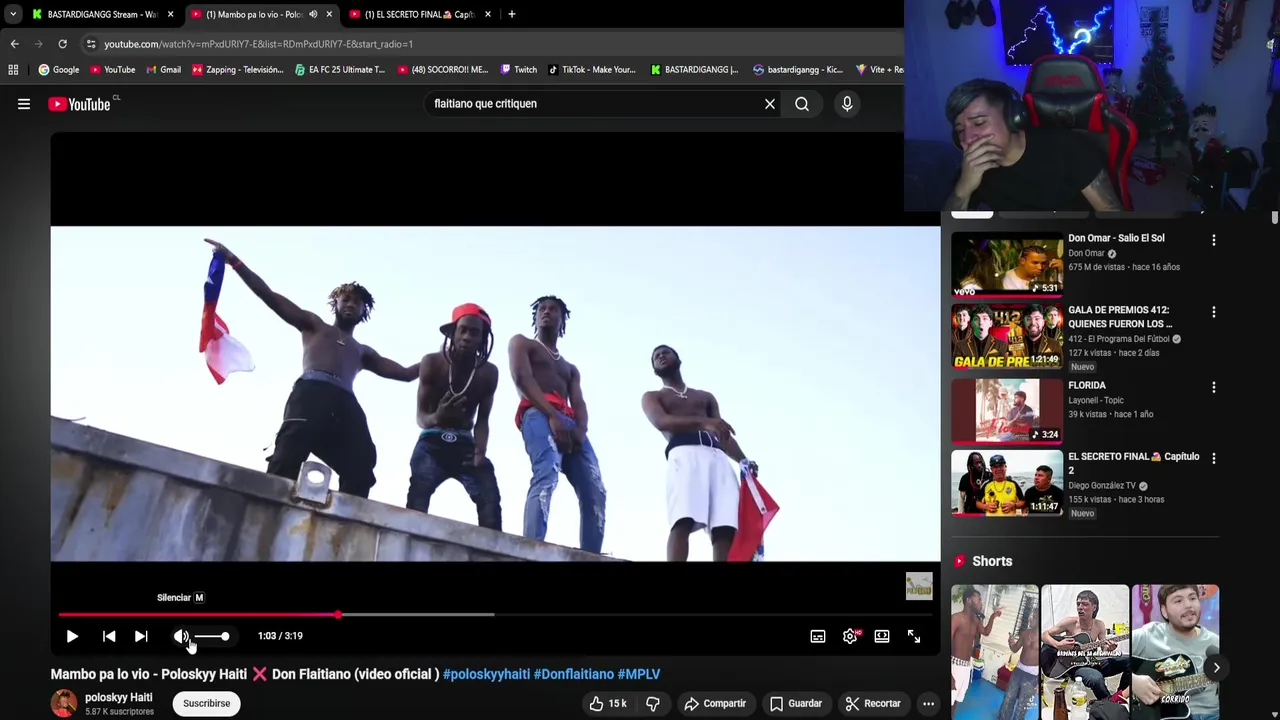The width and height of the screenshot is (1280, 720).
Task: Open the poloskyy Haiti channel avatar
Action: [64, 703]
